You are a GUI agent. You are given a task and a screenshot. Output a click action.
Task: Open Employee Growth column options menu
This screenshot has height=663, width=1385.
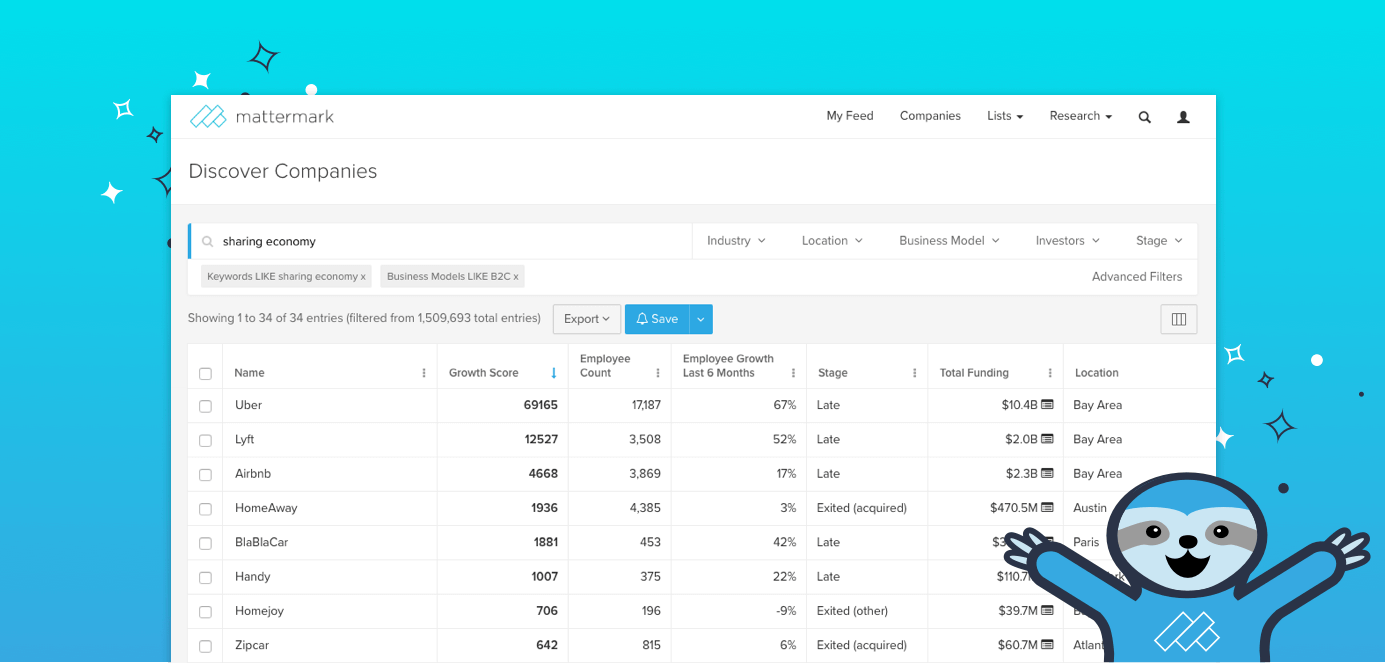click(x=793, y=373)
